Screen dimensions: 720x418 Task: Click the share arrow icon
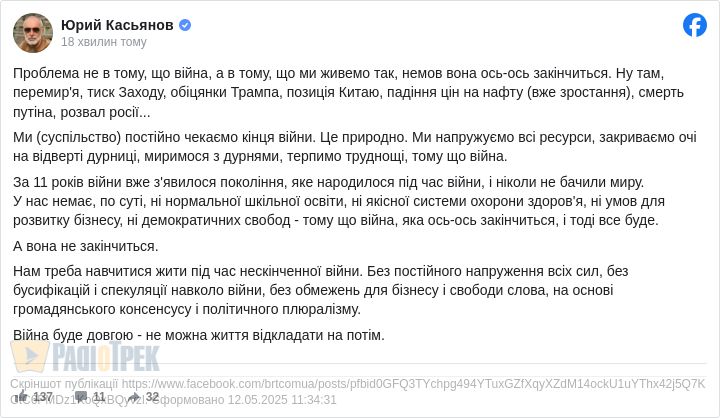pyautogui.click(x=135, y=397)
